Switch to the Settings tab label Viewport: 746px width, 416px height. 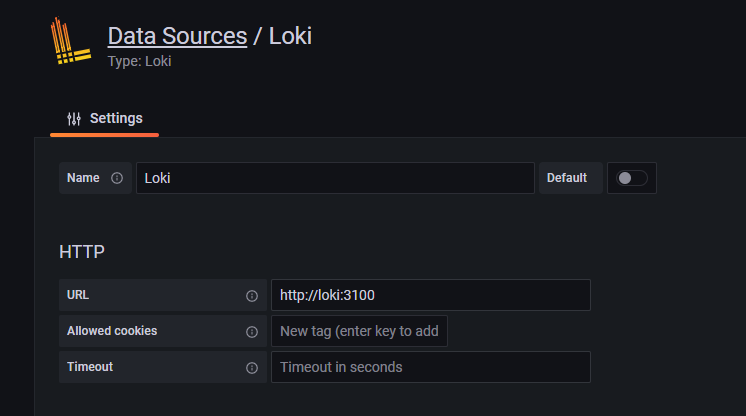tap(116, 118)
